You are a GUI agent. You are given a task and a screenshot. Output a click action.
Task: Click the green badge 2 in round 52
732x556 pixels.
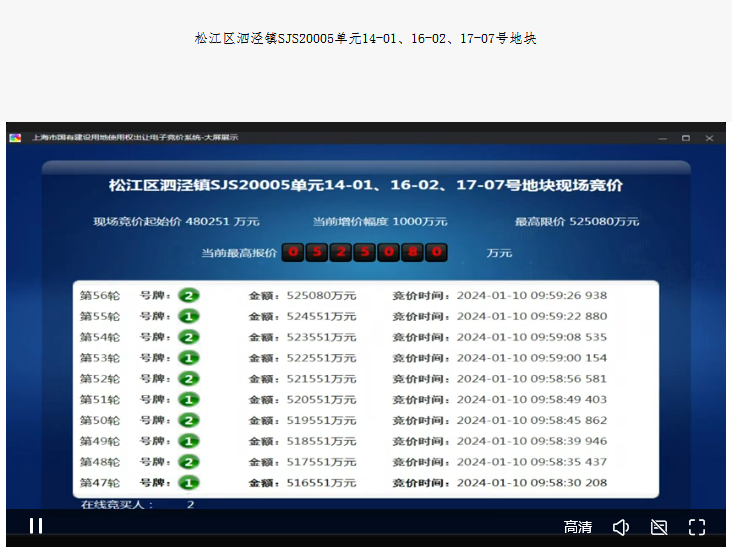(x=189, y=379)
